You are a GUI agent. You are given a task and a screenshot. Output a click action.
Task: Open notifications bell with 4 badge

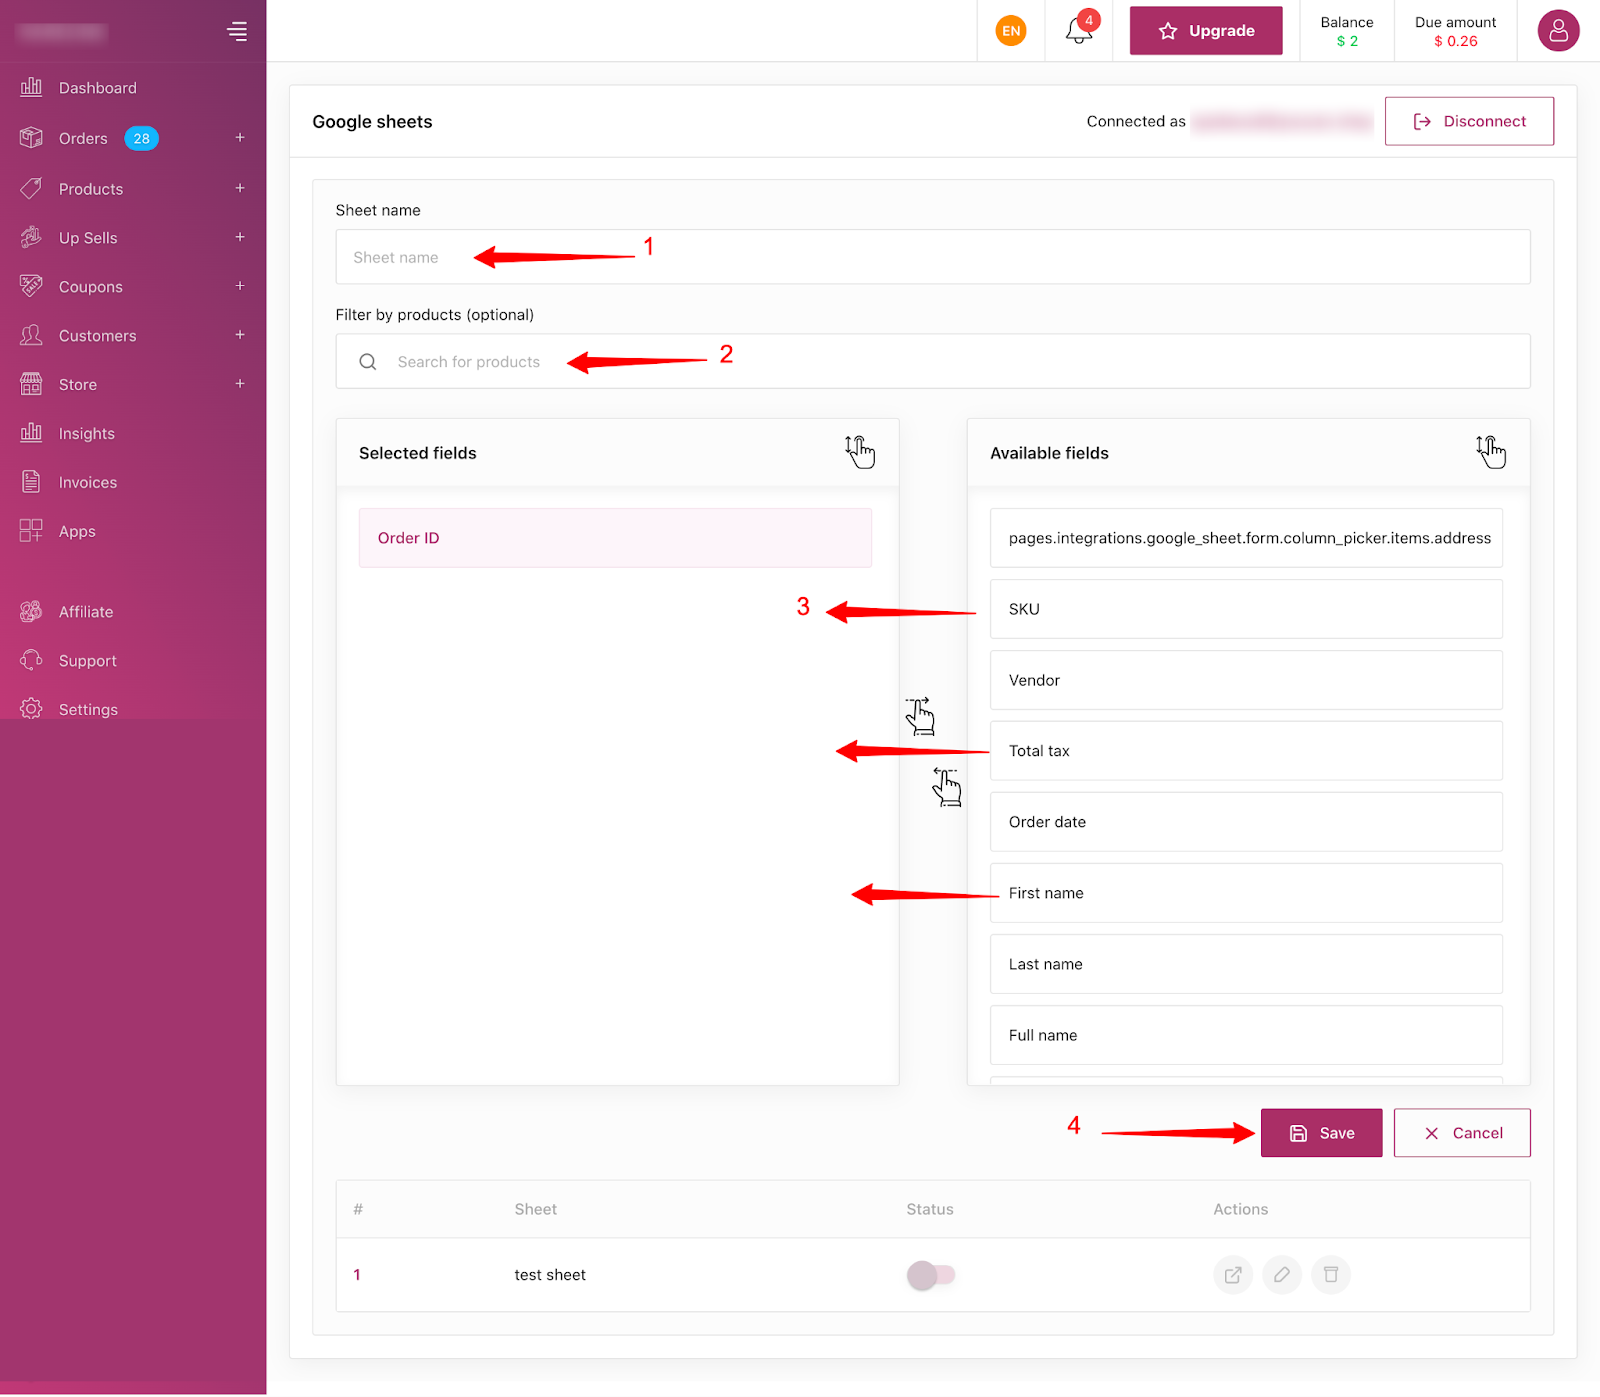(x=1079, y=30)
